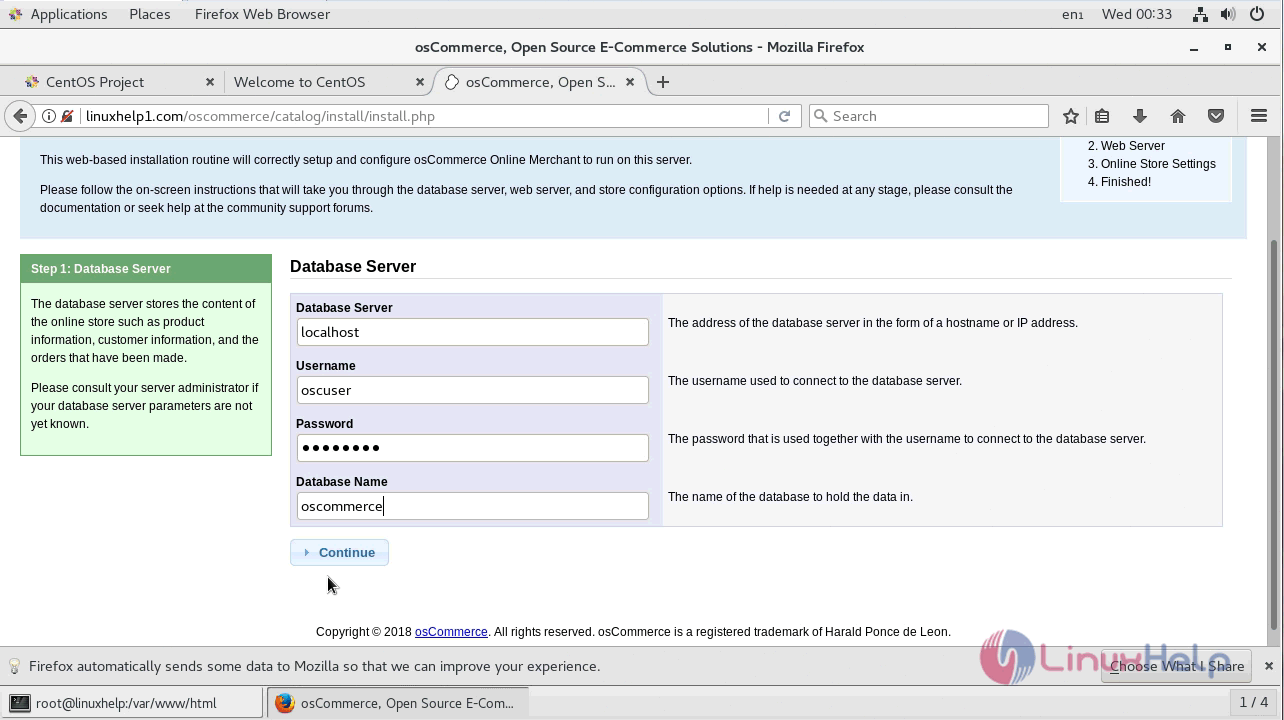Click the 'Database Server' page heading
Screen dimensions: 1284x720
pyautogui.click(x=353, y=266)
